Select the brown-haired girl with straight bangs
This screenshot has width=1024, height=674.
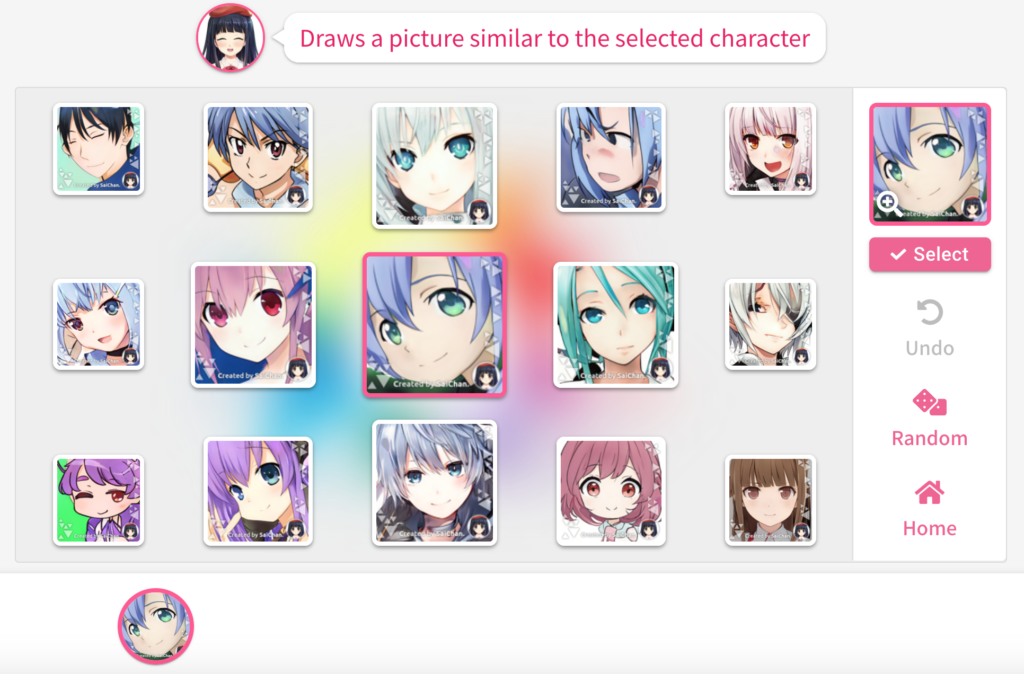pos(771,501)
